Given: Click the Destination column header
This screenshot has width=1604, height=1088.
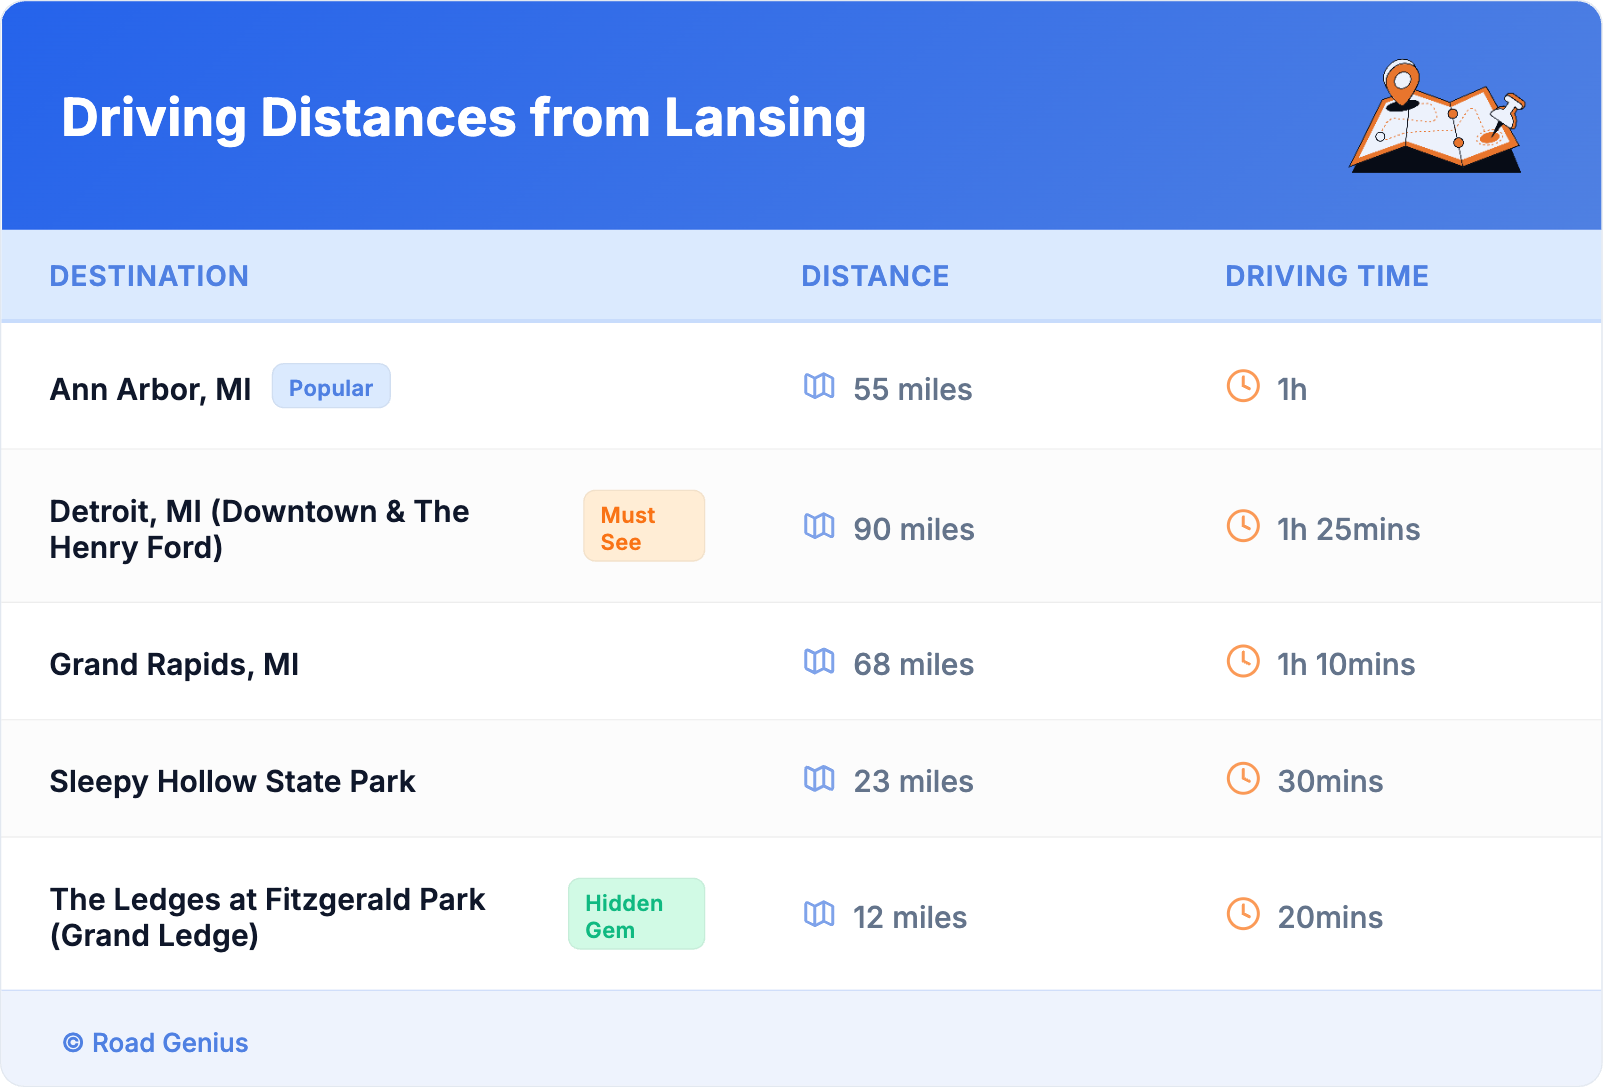Looking at the screenshot, I should coord(149,276).
